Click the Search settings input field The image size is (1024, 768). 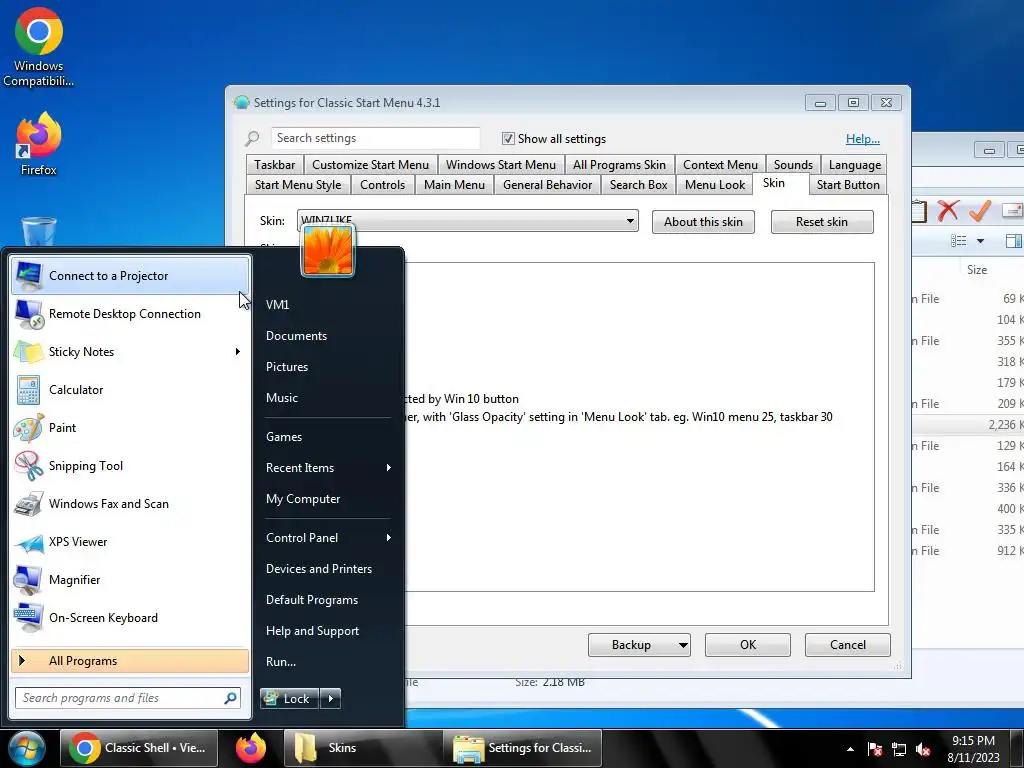click(376, 138)
